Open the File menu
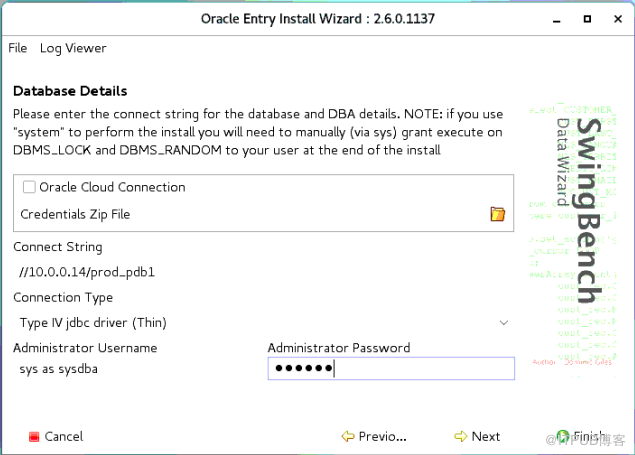635x455 pixels. click(x=17, y=48)
